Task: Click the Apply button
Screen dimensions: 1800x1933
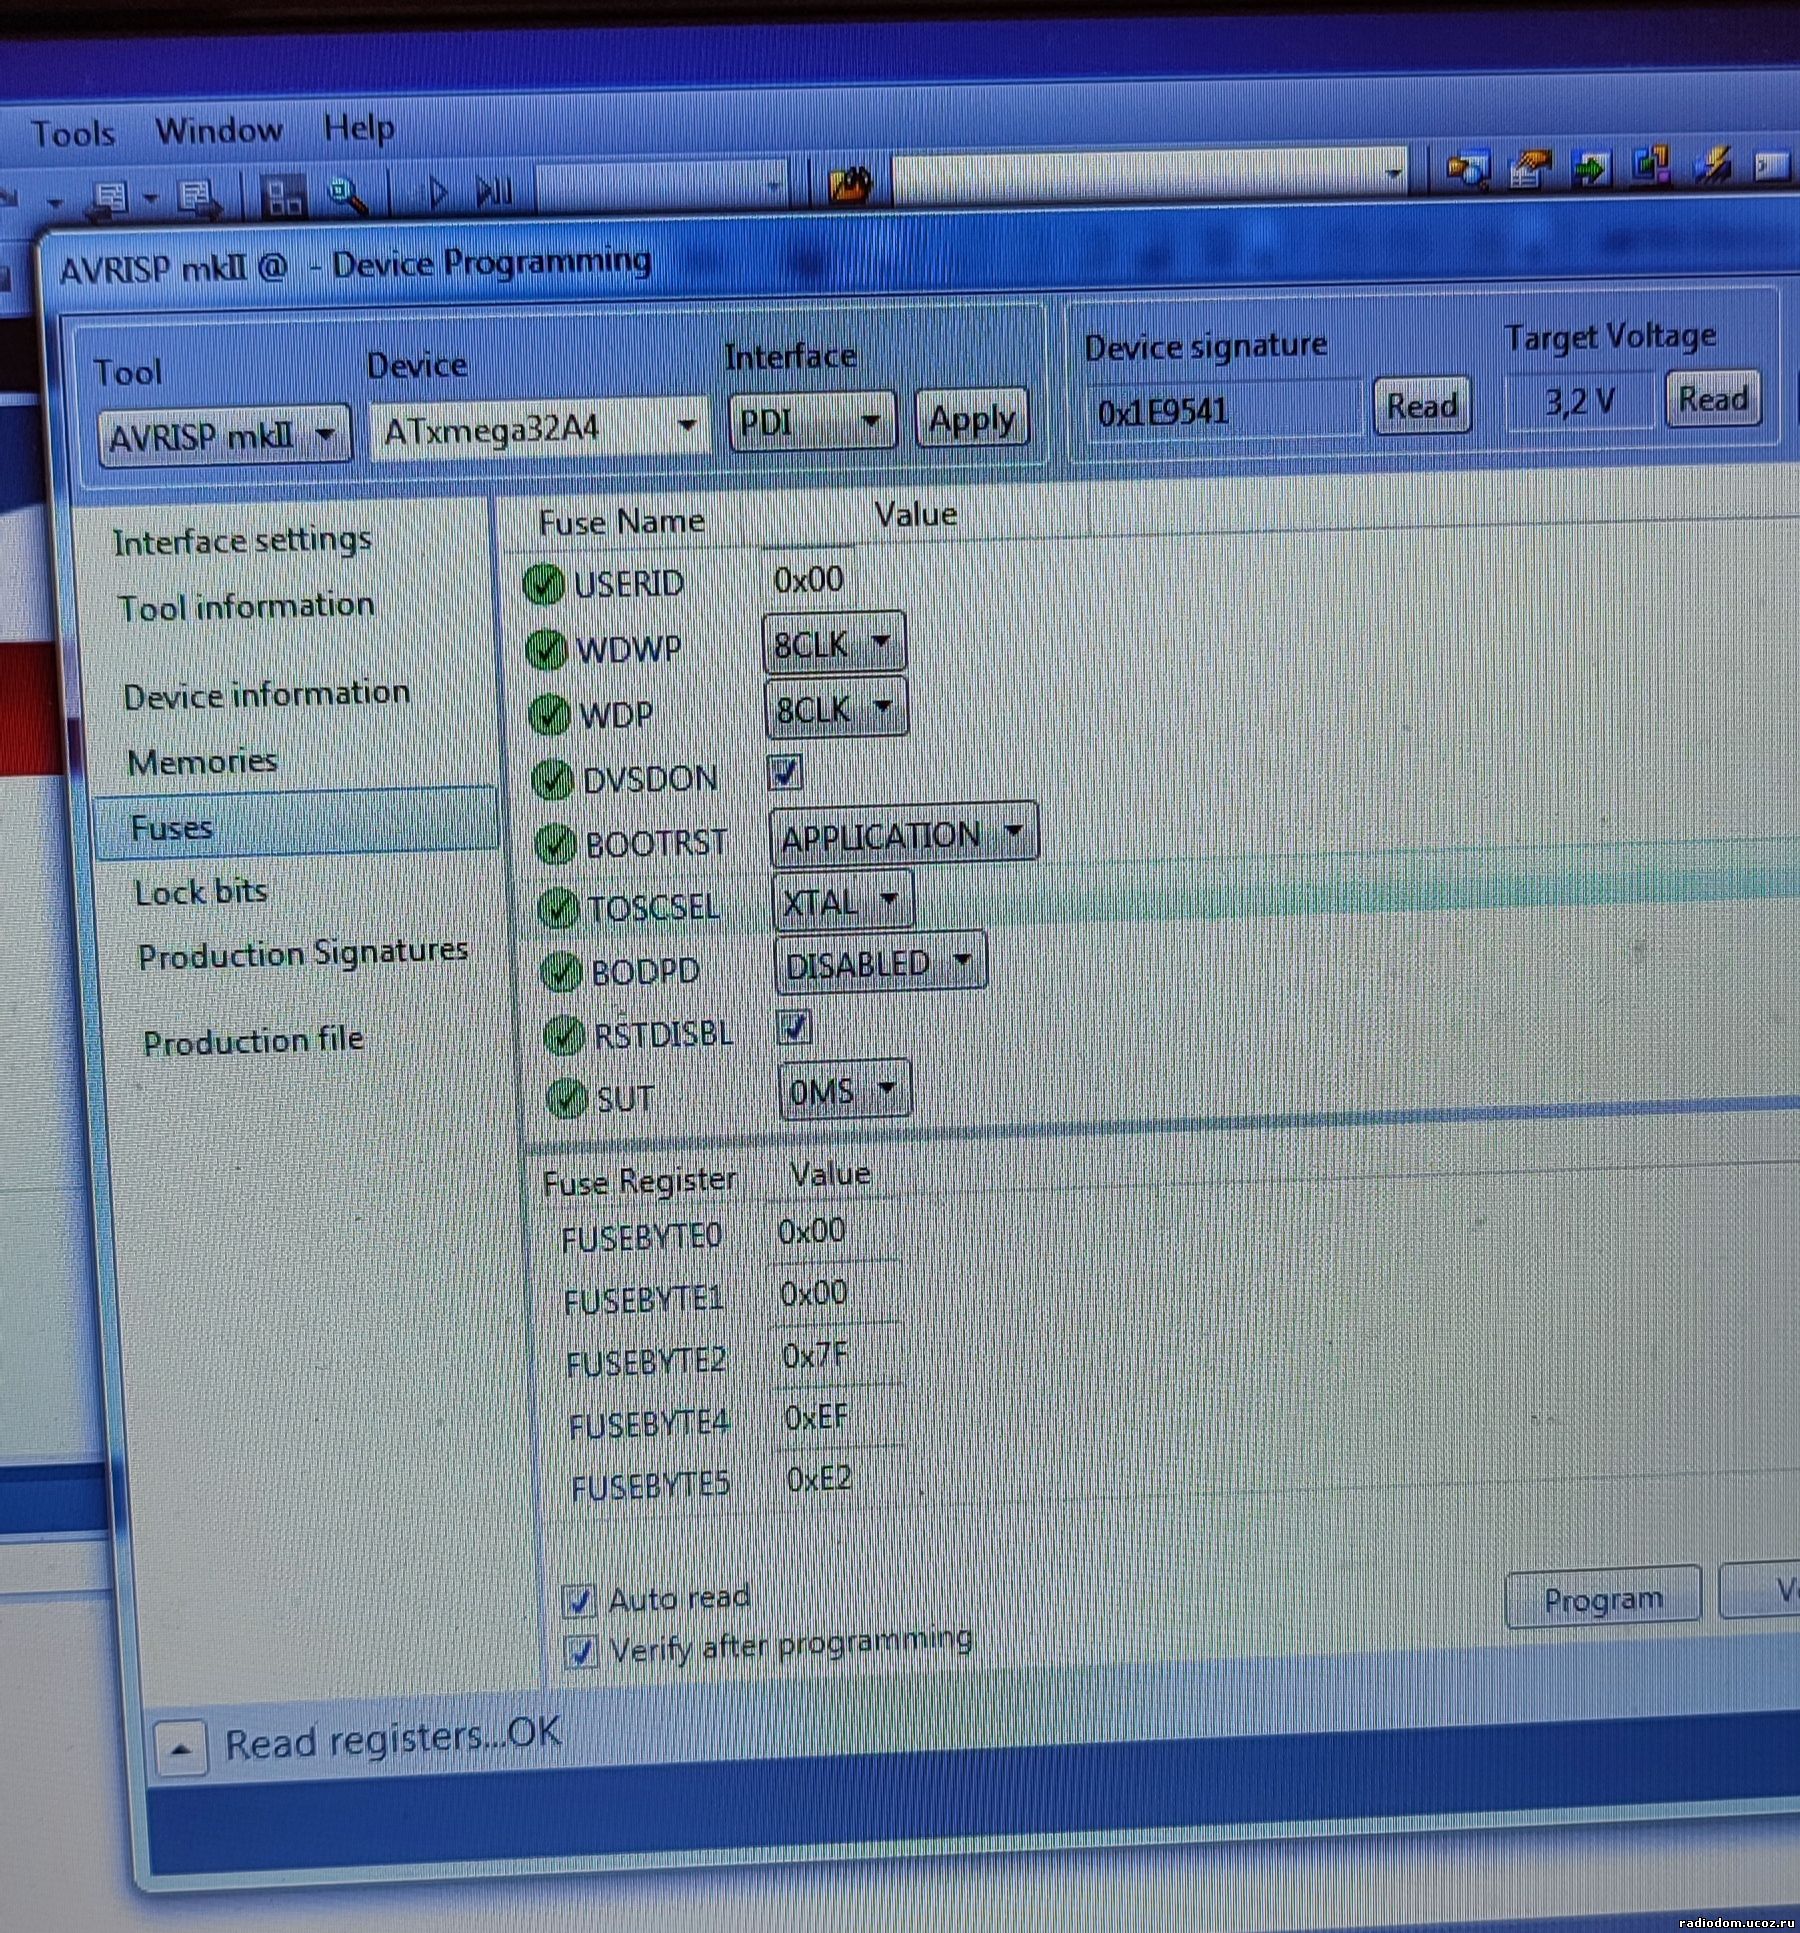Action: (972, 418)
